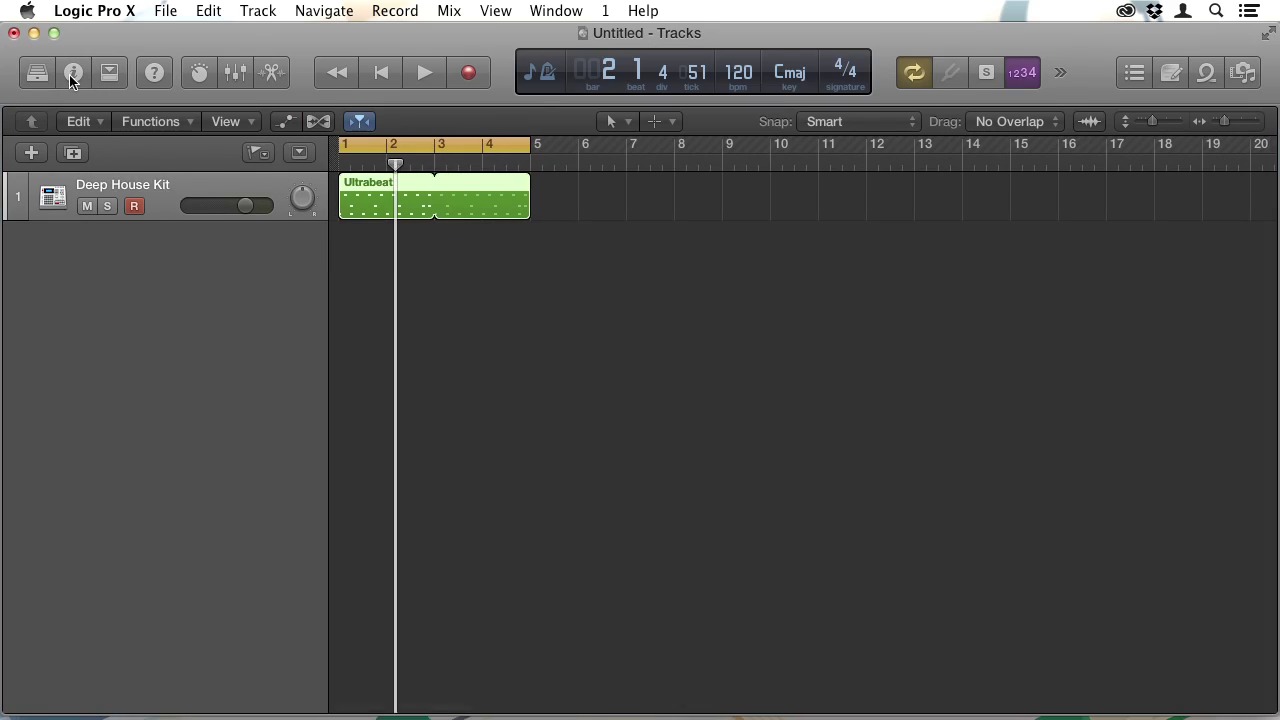Viewport: 1280px width, 720px height.
Task: Open track header components popup button
Action: click(x=298, y=153)
